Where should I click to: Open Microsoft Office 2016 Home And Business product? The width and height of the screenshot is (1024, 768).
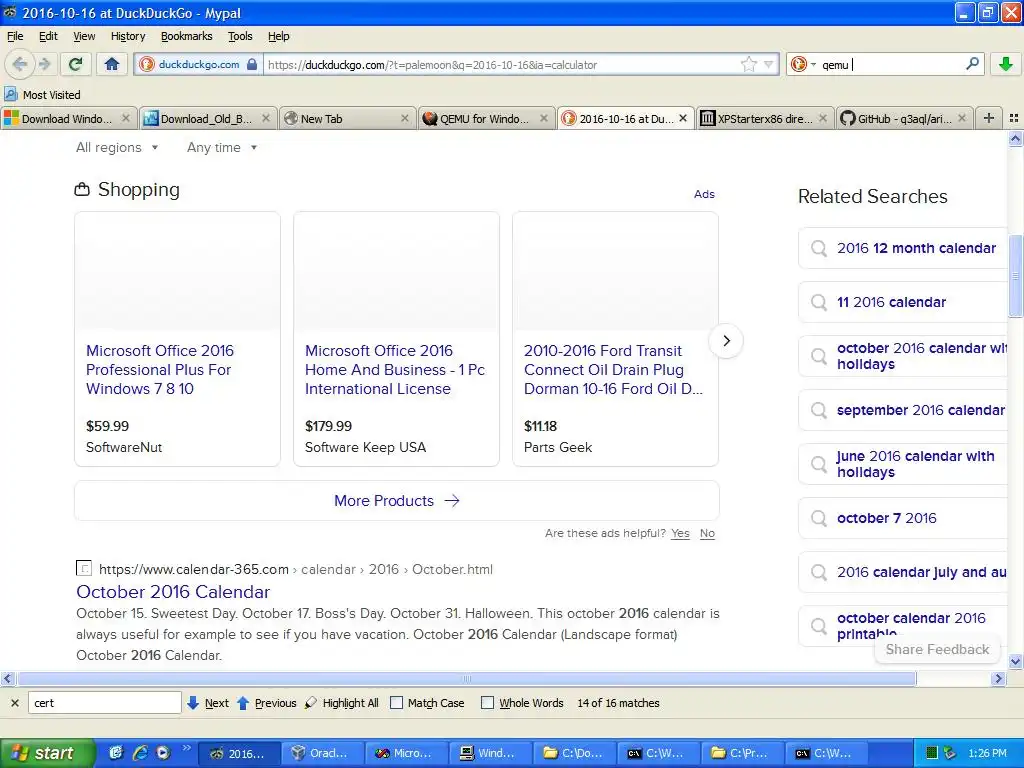click(x=394, y=370)
